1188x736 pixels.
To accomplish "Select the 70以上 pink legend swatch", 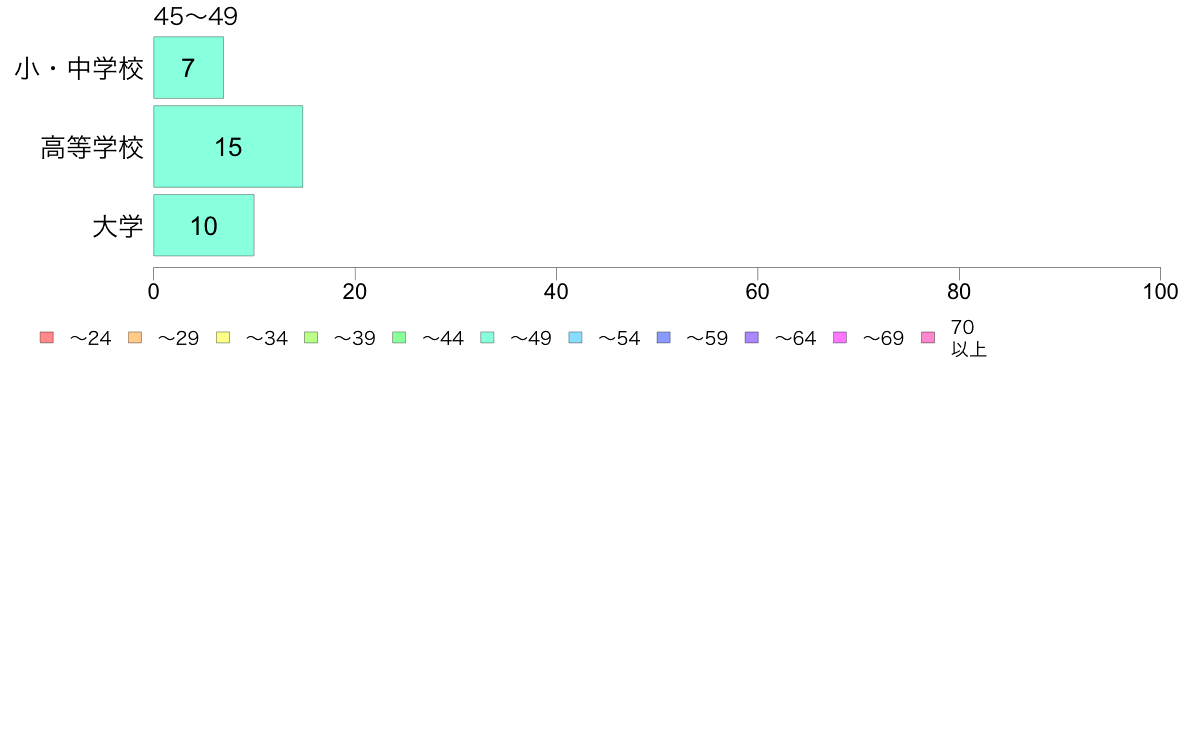I will point(928,338).
